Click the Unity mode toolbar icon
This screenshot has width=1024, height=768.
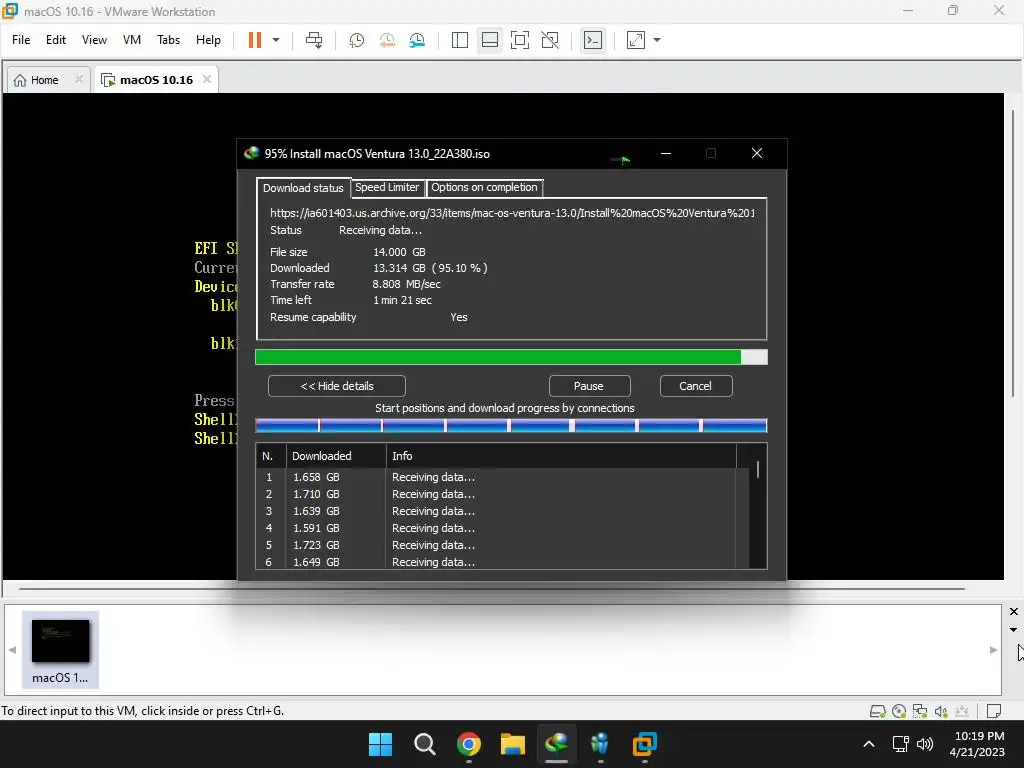(551, 40)
